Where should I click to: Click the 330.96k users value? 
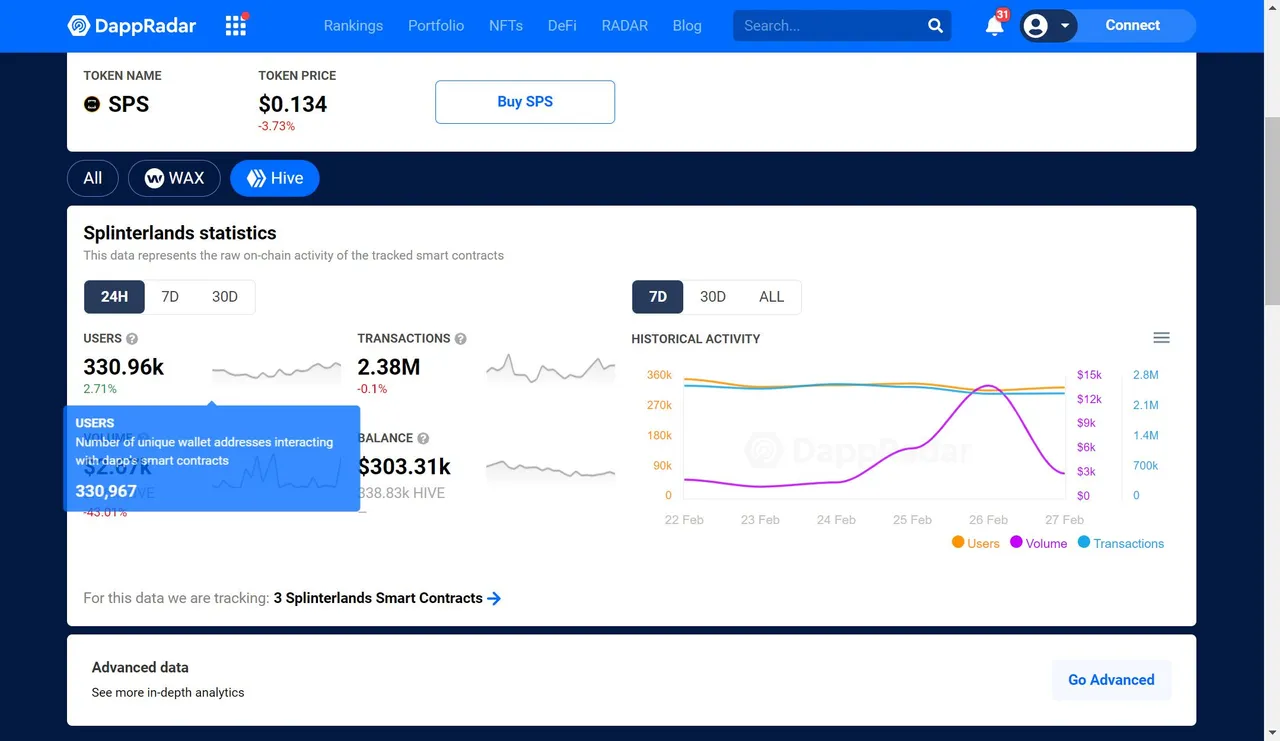pyautogui.click(x=124, y=367)
